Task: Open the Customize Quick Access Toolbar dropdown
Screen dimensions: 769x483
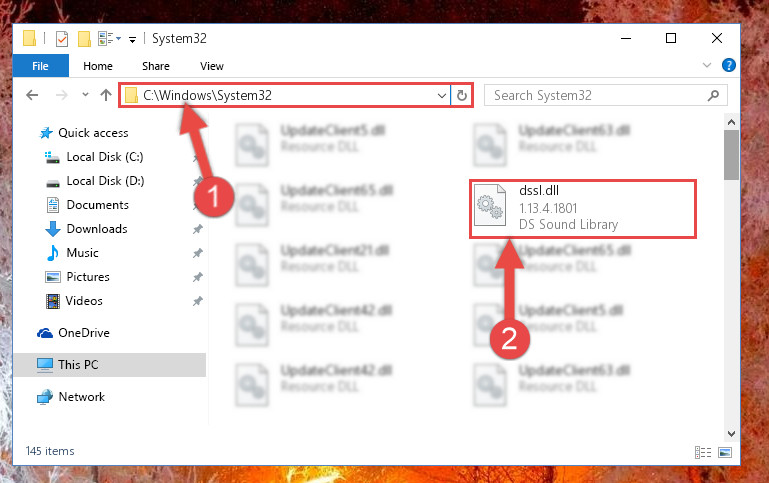Action: point(132,40)
